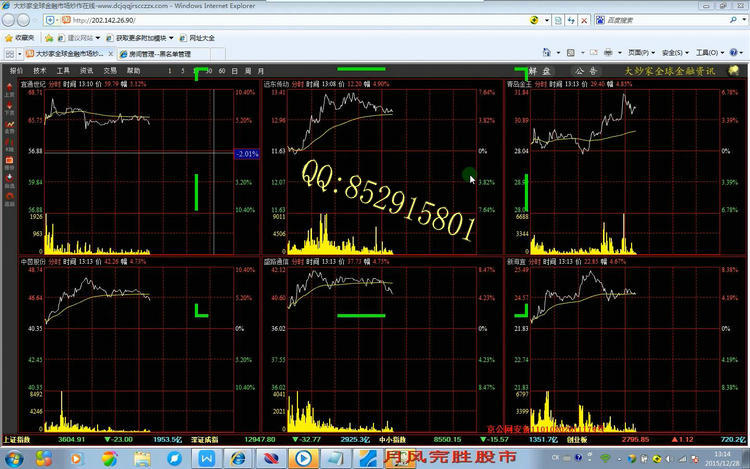Image resolution: width=750 pixels, height=469 pixels.
Task: Open the 技术 menu
Action: (40, 71)
